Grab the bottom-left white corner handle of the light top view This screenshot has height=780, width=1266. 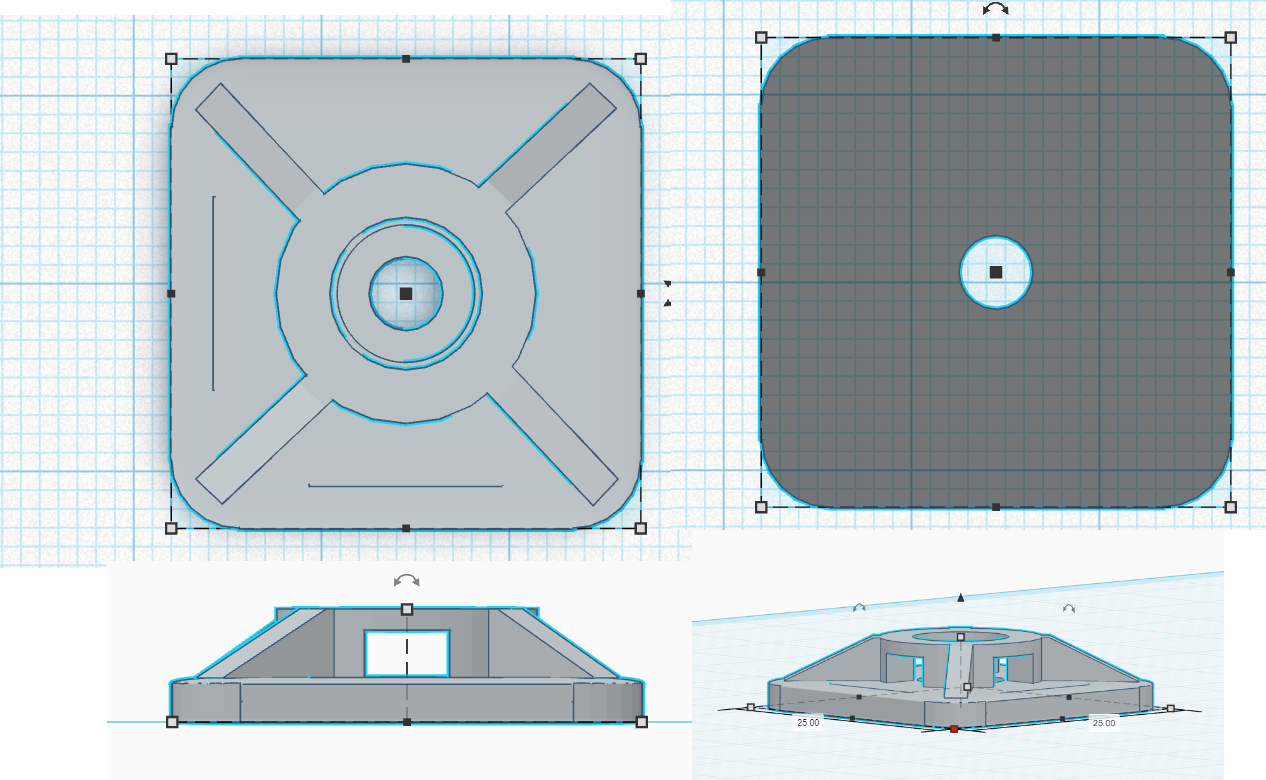pyautogui.click(x=171, y=528)
